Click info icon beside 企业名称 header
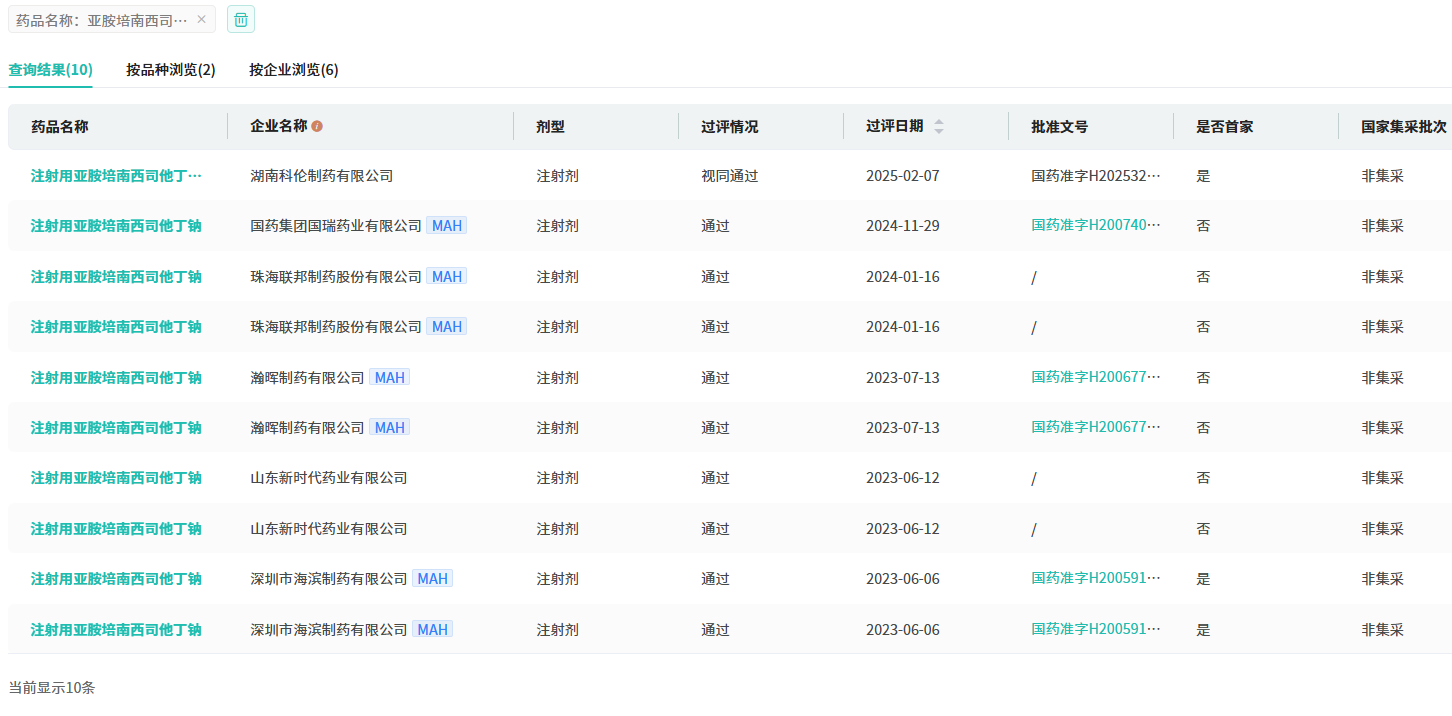This screenshot has height=716, width=1452. tap(317, 127)
